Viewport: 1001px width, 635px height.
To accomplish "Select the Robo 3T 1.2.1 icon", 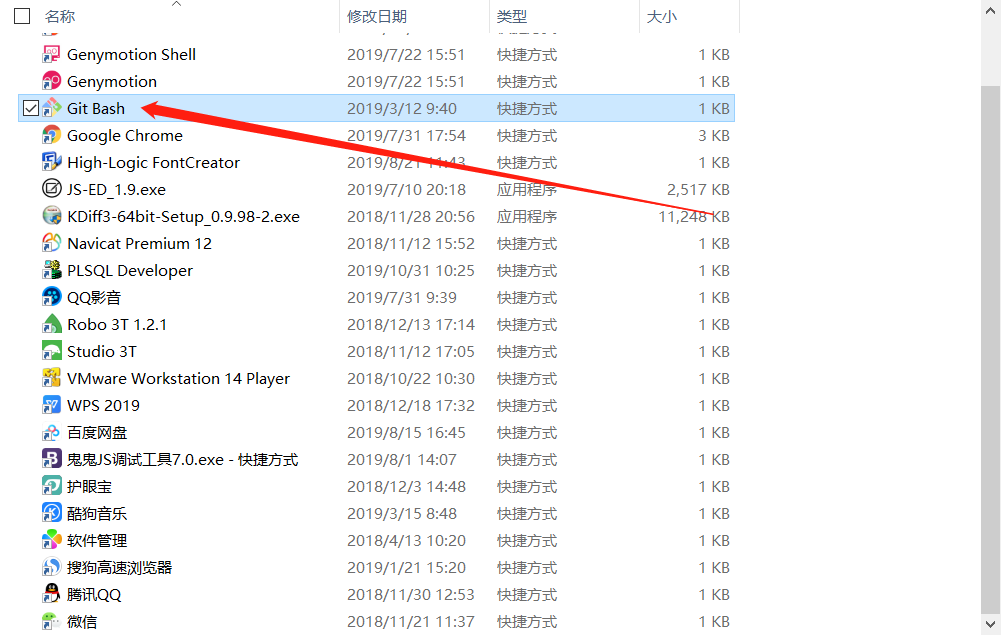I will (x=51, y=324).
